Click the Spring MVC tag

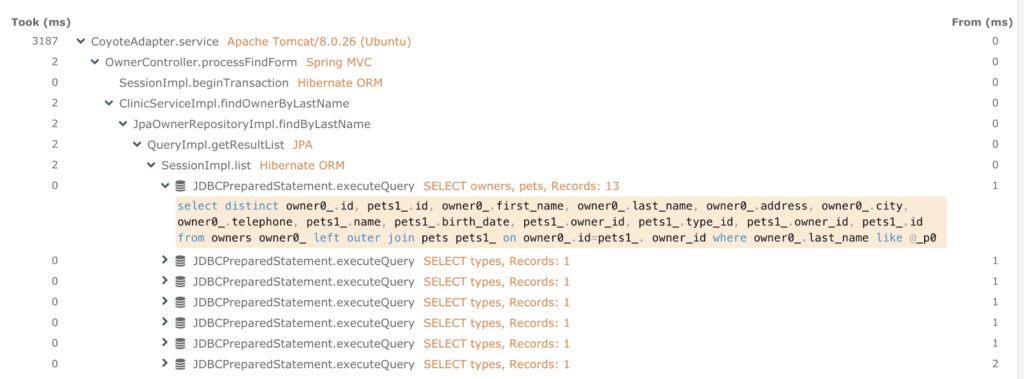(339, 62)
